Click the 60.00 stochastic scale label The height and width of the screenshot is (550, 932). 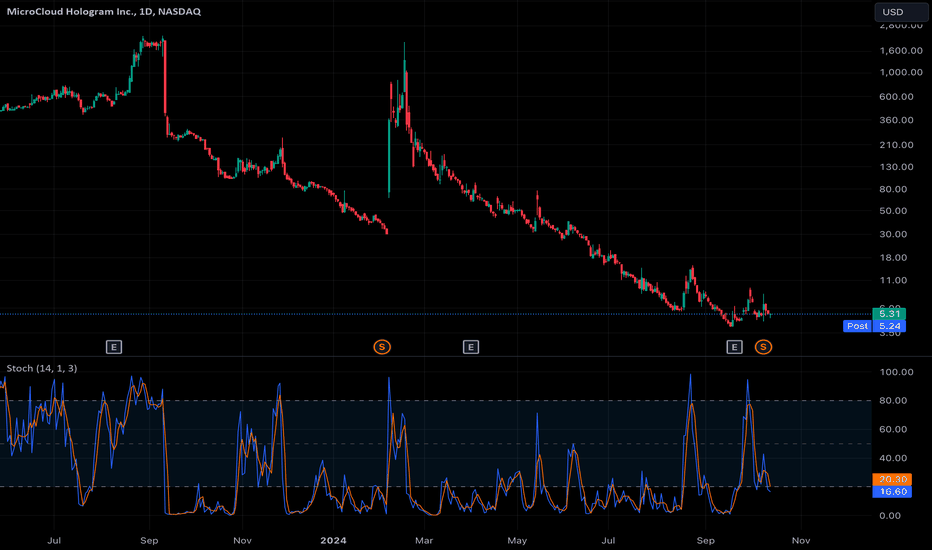893,429
